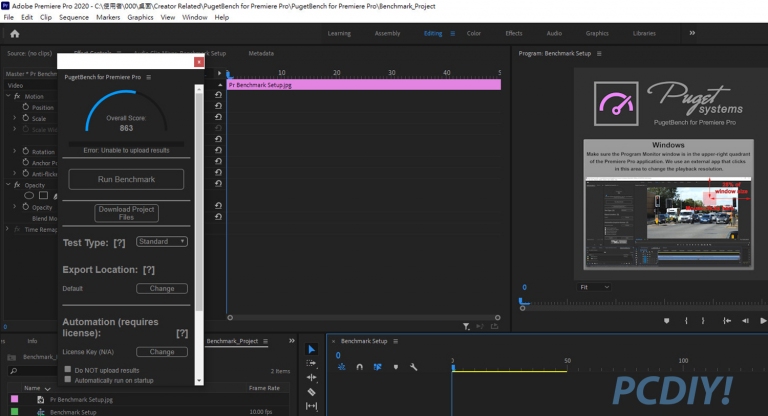Reset the Scale parameter

click(x=218, y=117)
